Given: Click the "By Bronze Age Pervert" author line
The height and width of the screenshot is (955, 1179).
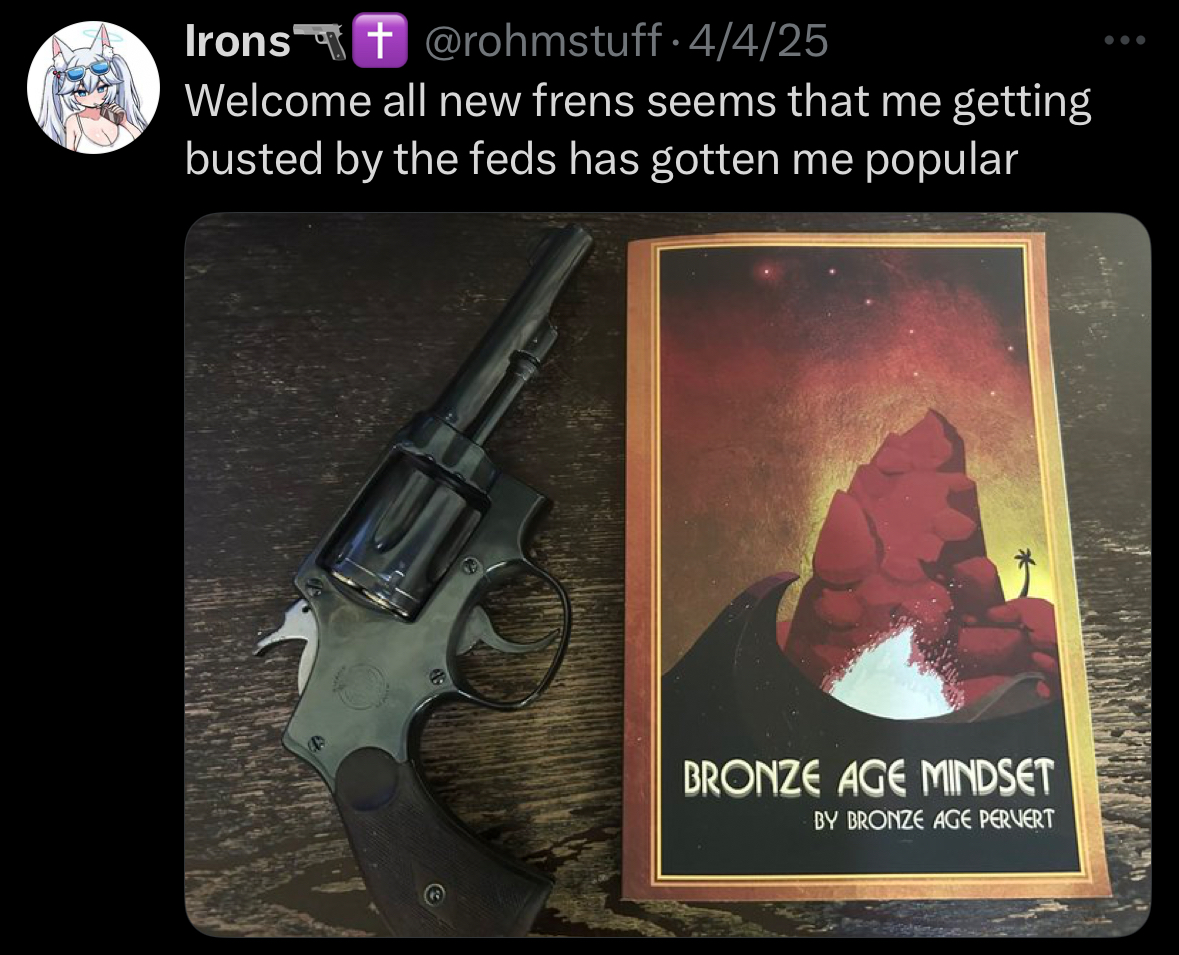Looking at the screenshot, I should pos(934,819).
